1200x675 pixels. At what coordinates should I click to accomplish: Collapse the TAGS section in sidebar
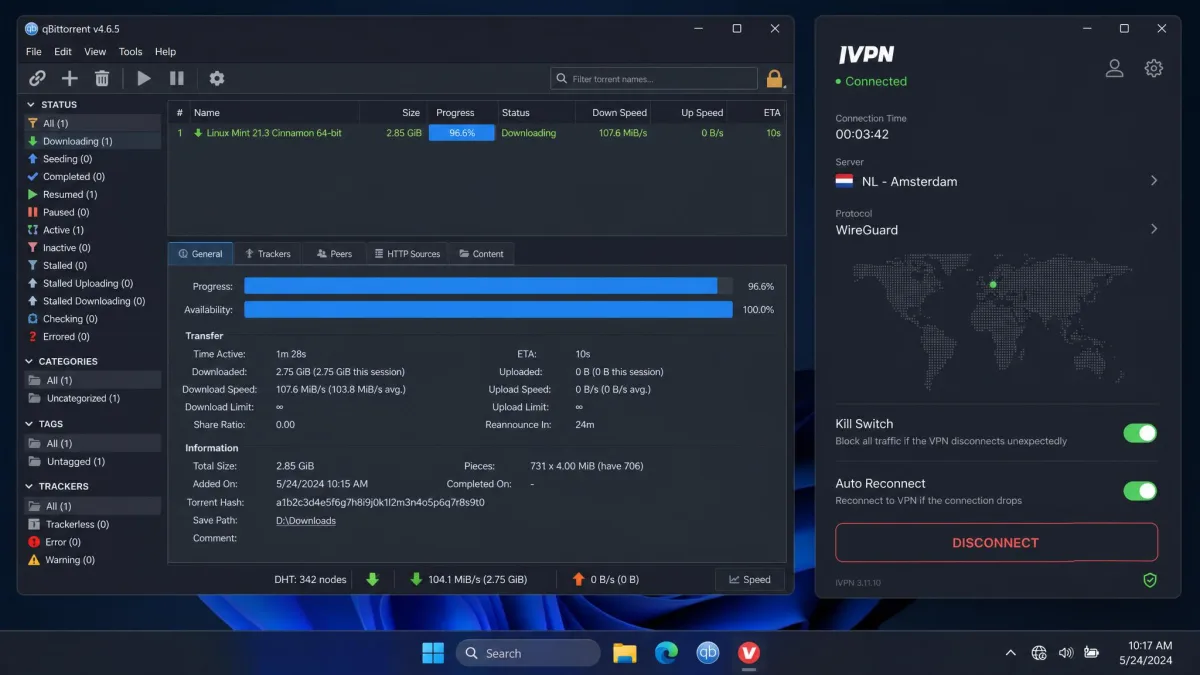click(29, 424)
